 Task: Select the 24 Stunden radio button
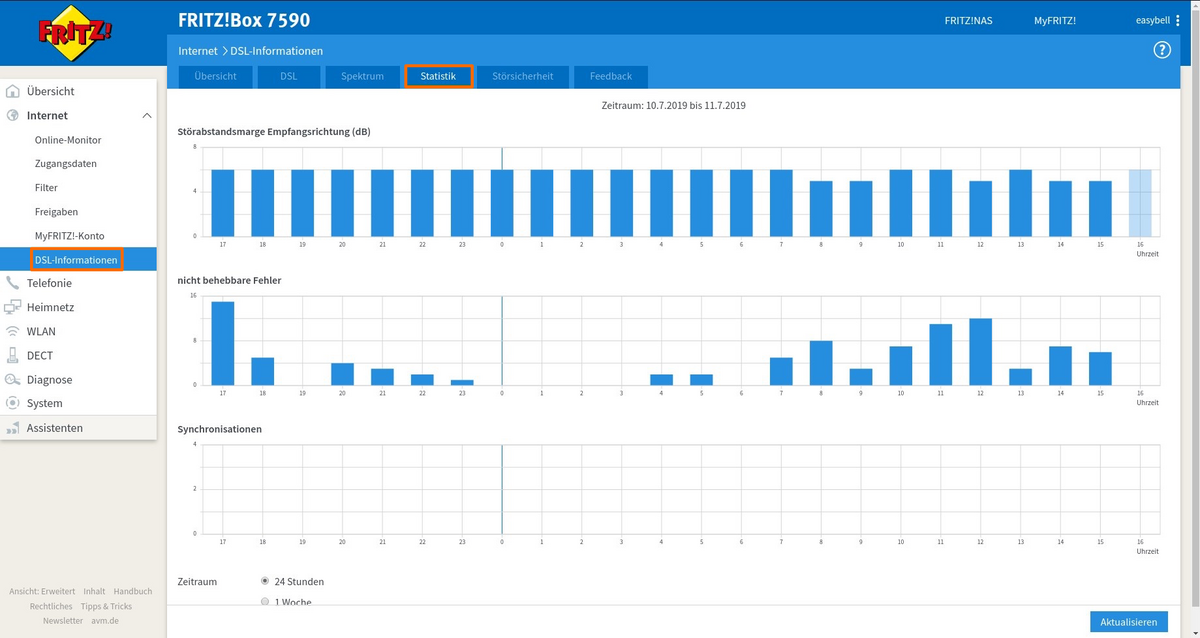pos(265,581)
